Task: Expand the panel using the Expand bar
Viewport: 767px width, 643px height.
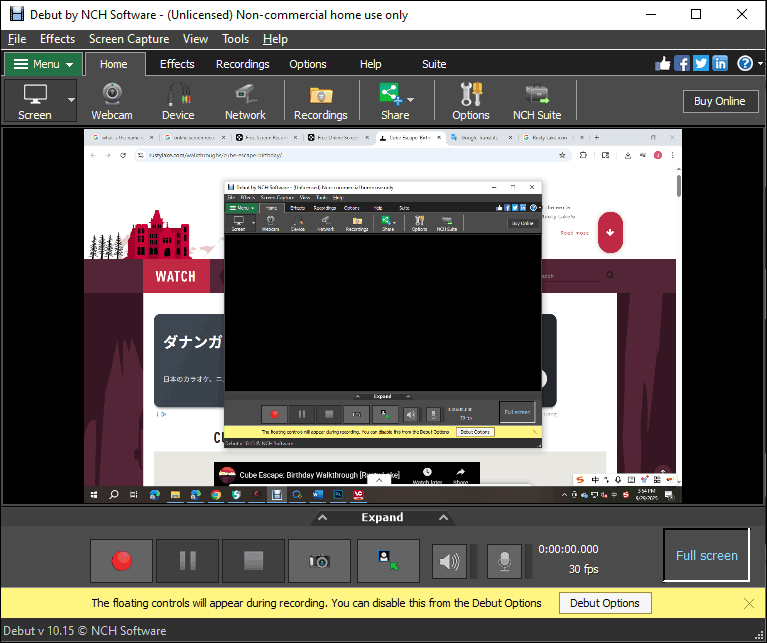Action: point(382,518)
